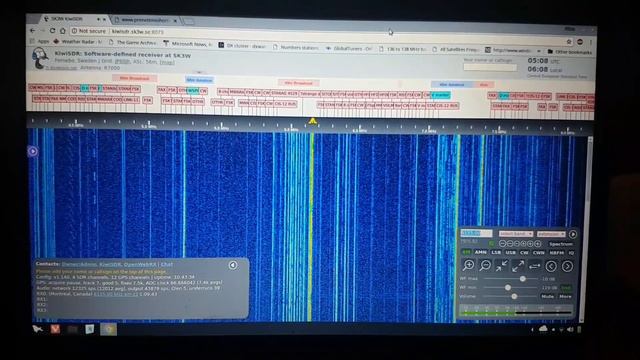Open the Weather Radar bookmark
640x360 pixels.
pos(77,41)
